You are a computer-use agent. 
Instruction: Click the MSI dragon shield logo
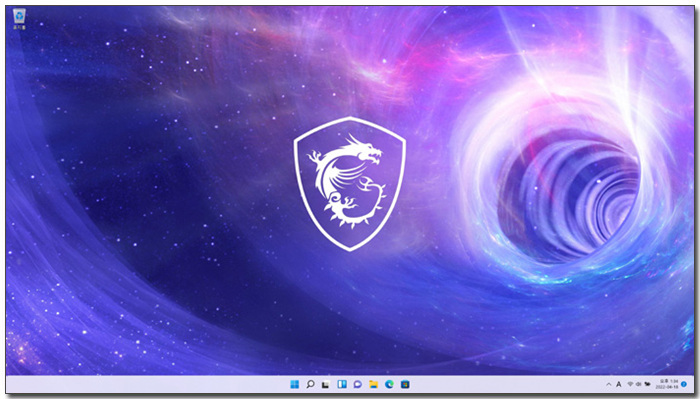[350, 183]
